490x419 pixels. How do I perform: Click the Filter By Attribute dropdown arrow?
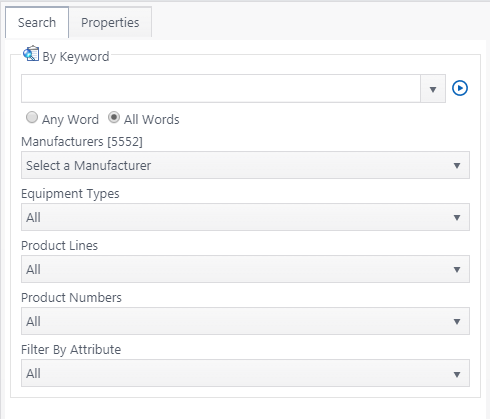click(457, 375)
